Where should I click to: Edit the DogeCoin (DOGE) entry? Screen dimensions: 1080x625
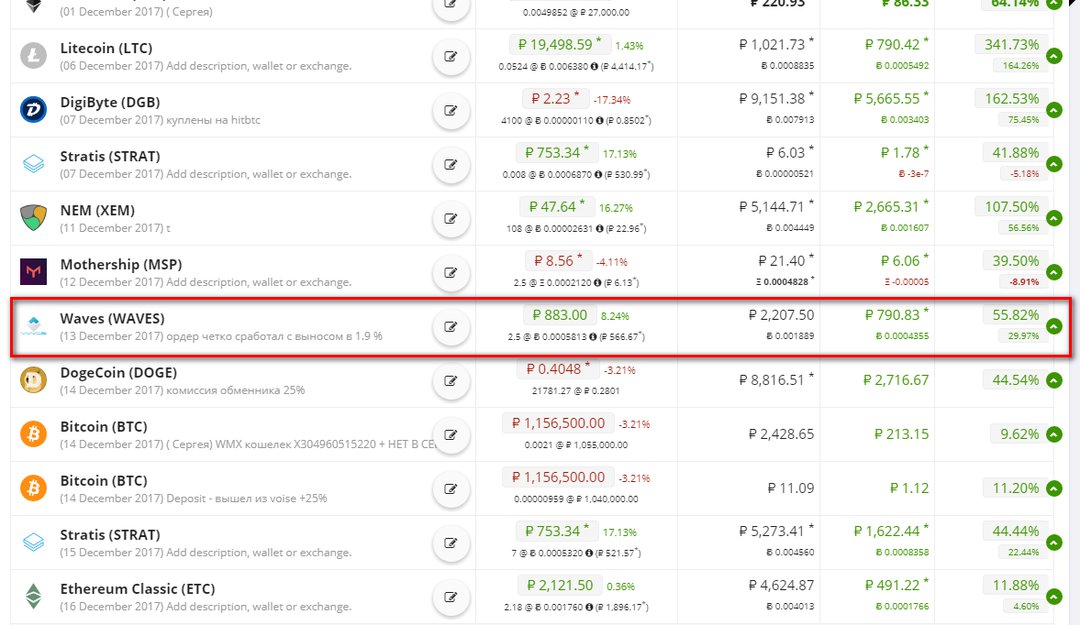pos(450,381)
